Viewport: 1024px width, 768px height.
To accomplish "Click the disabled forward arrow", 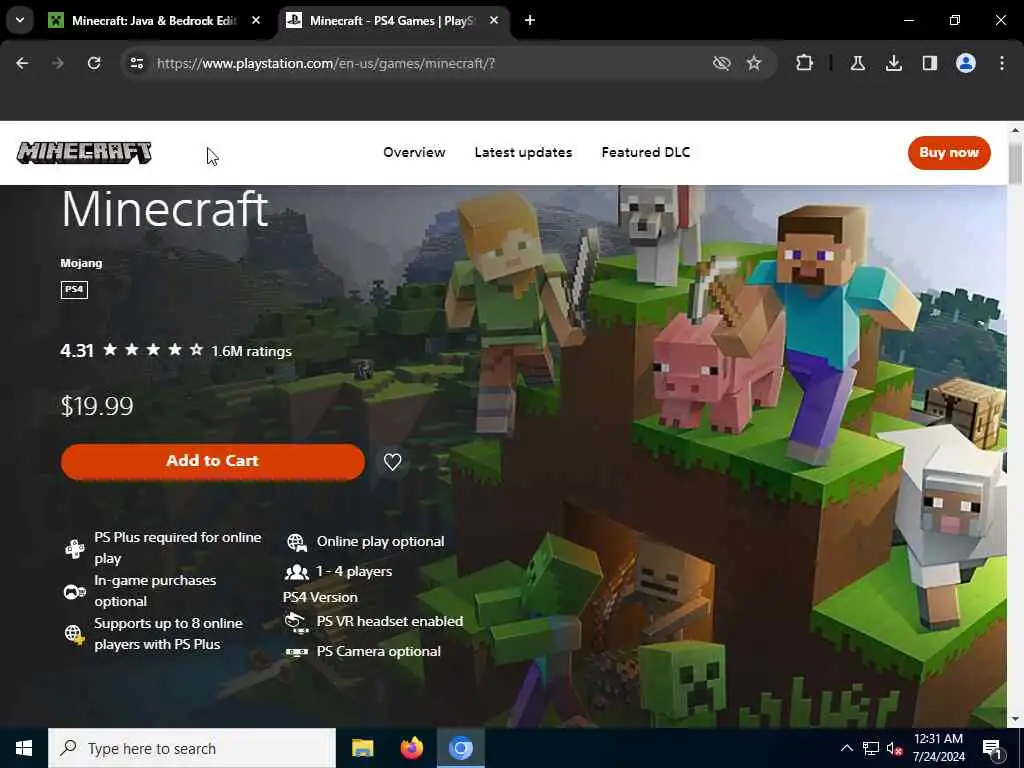I will [58, 63].
